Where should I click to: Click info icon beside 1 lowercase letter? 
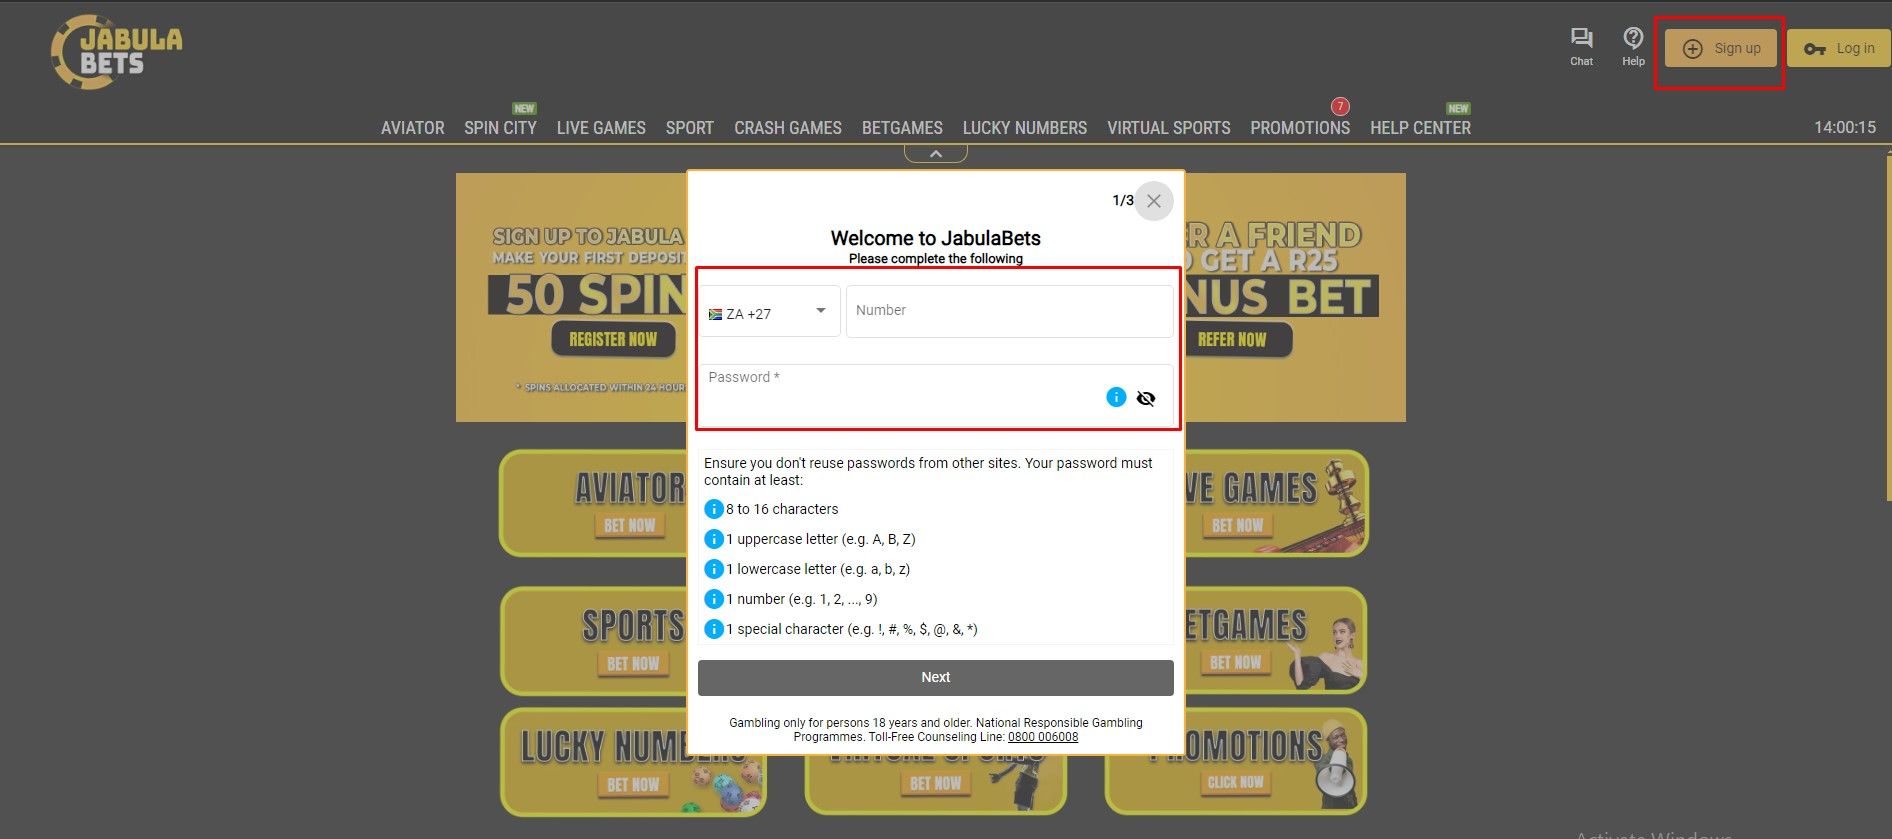(x=714, y=569)
